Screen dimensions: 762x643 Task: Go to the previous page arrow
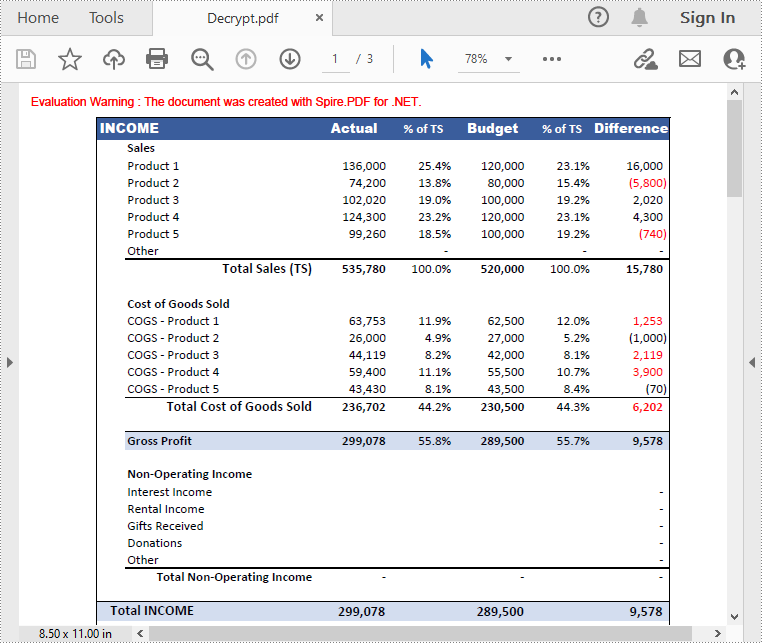pos(246,59)
